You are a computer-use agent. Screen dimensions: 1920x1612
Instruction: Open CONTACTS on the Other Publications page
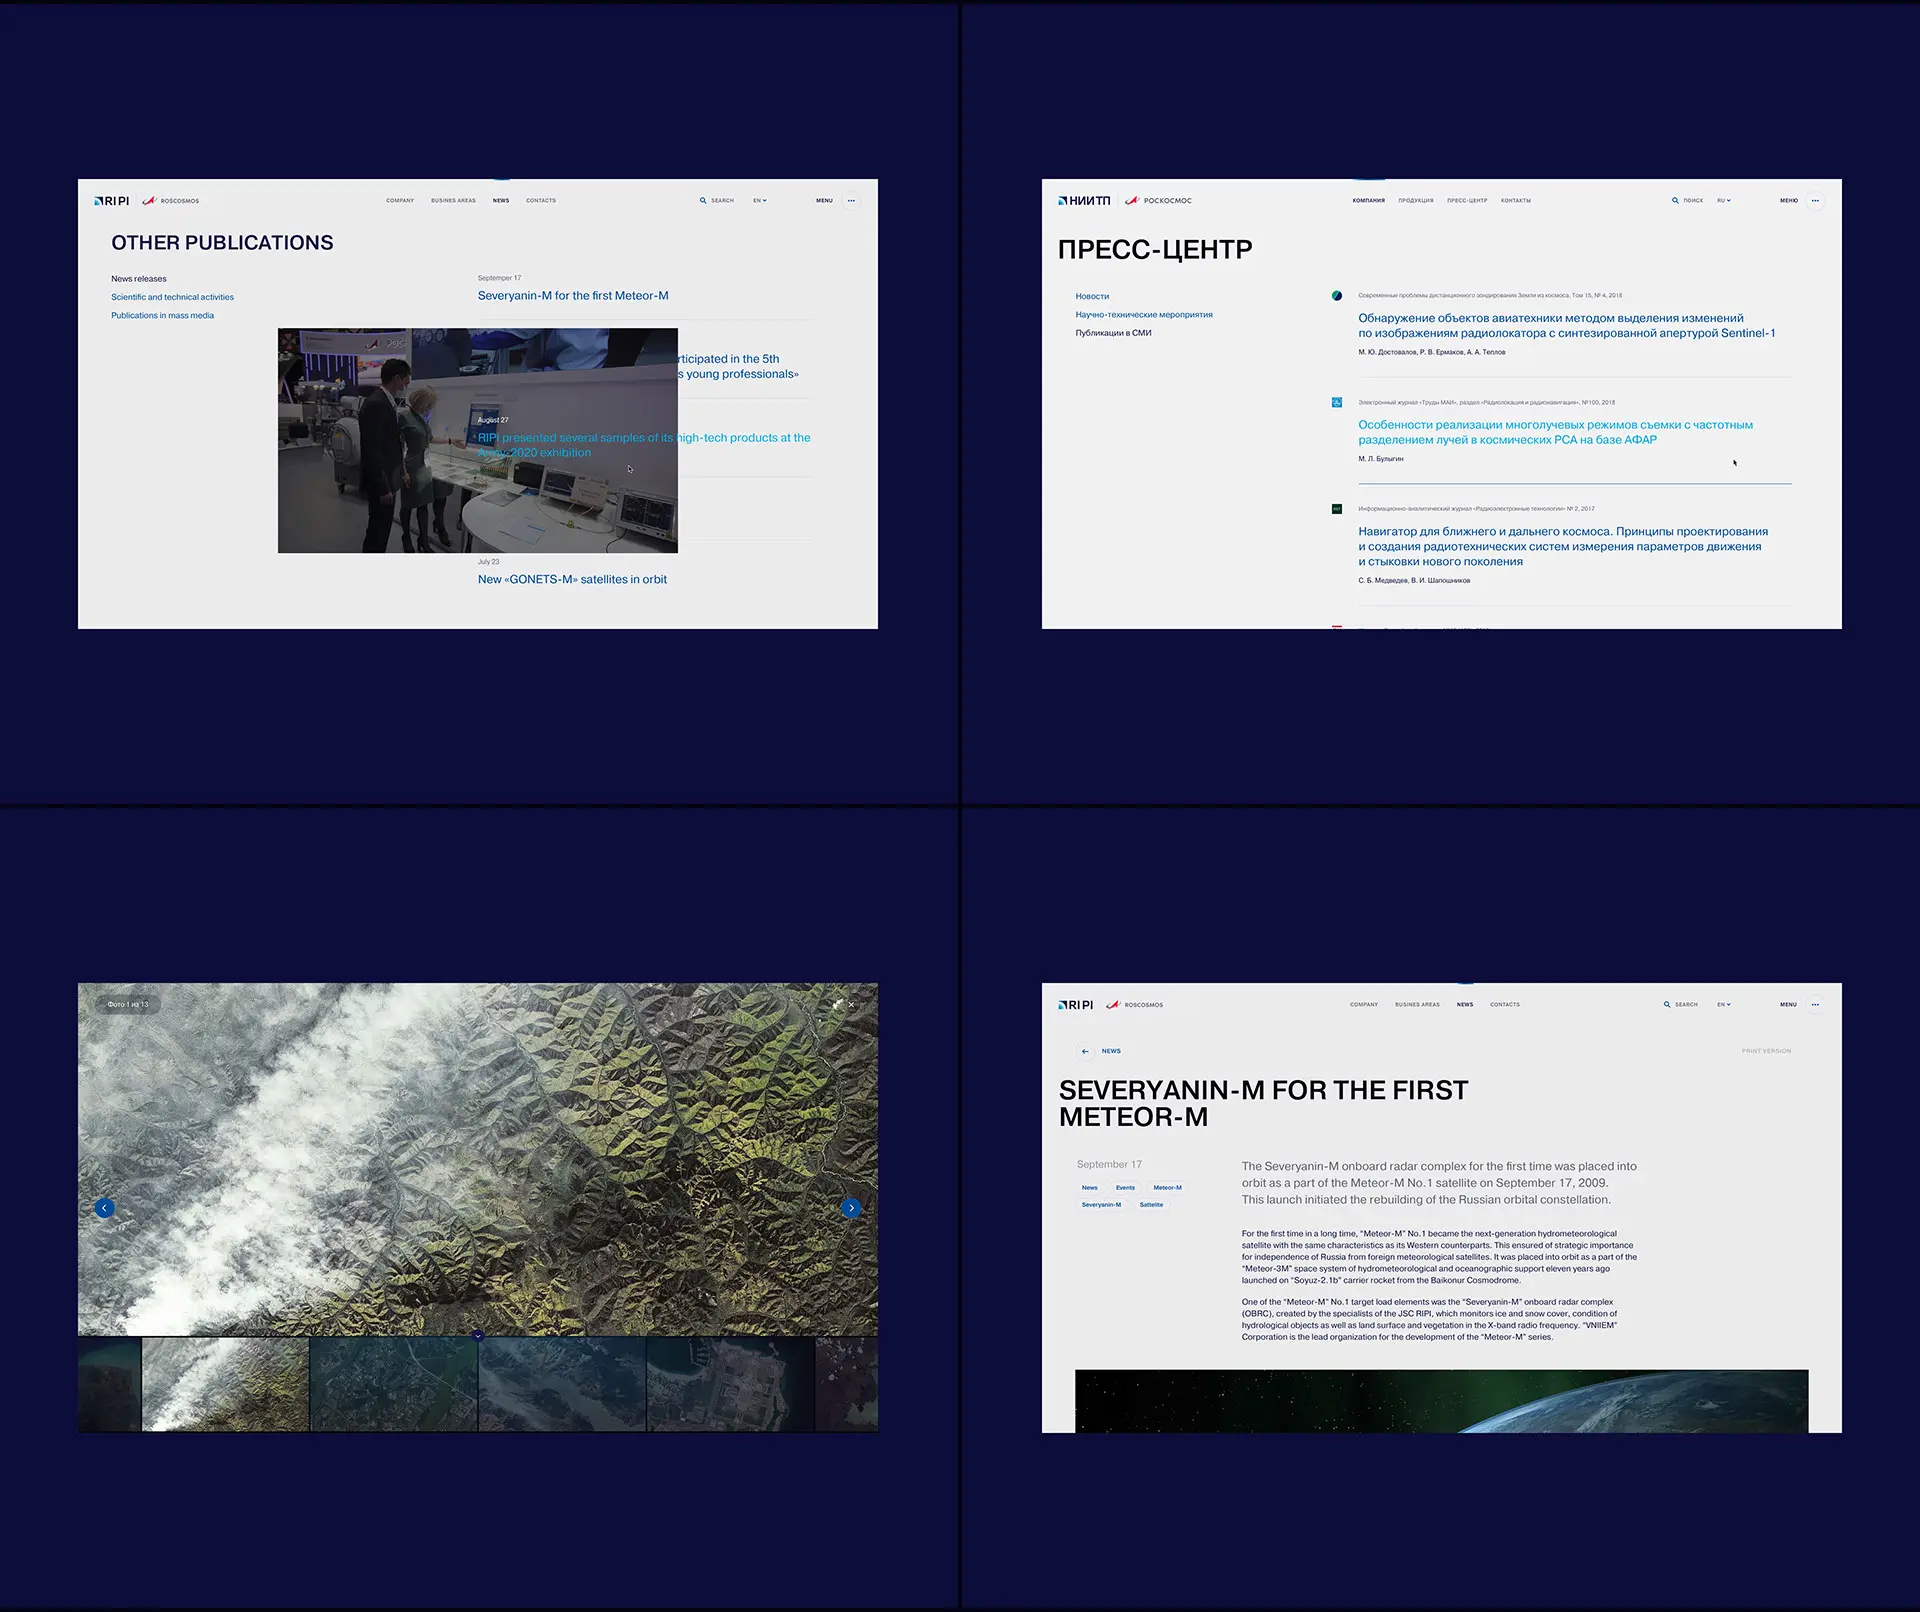(541, 201)
